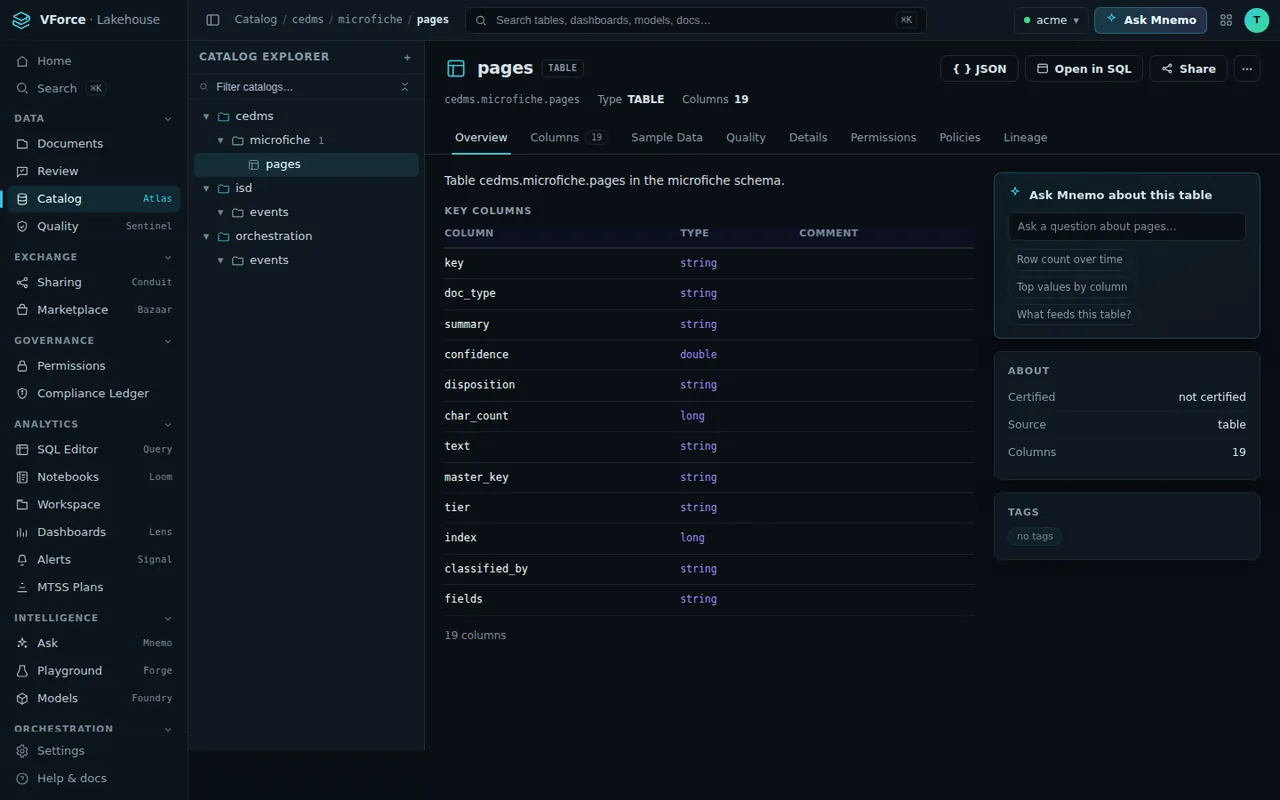Add a catalog with plus icon

pyautogui.click(x=407, y=57)
